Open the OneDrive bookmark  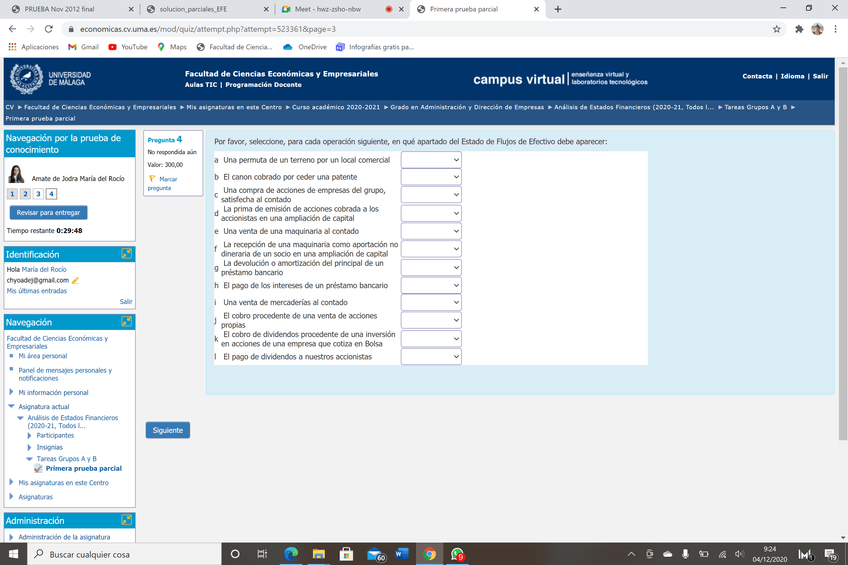tap(305, 47)
